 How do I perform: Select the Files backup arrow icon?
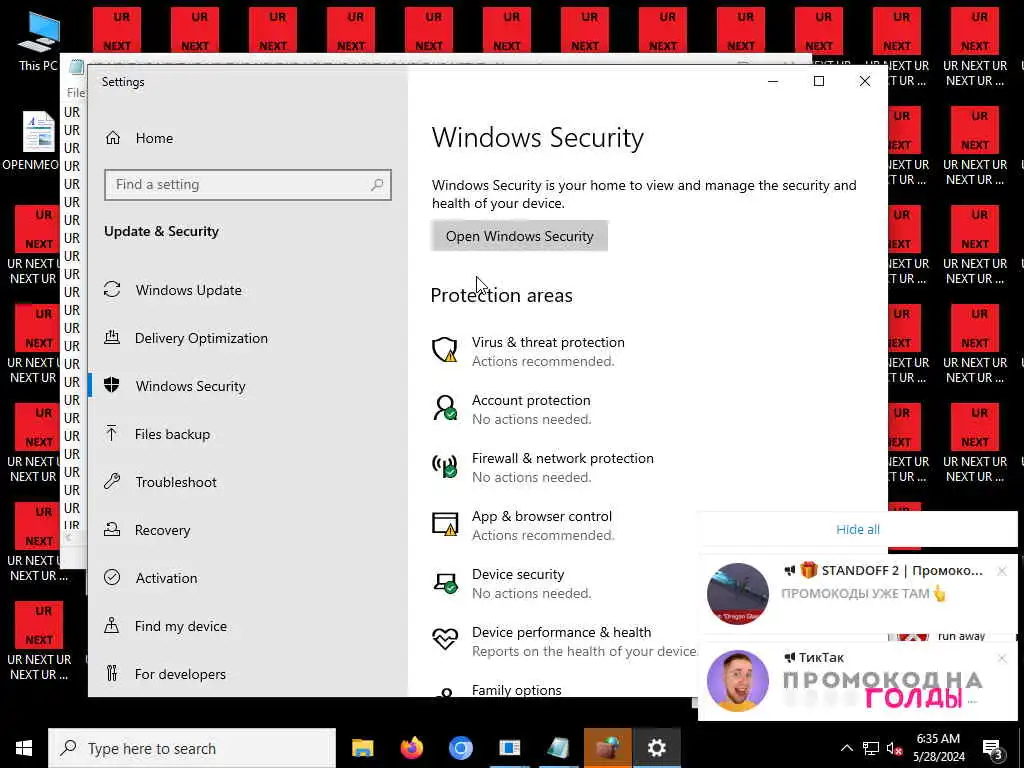(x=112, y=434)
